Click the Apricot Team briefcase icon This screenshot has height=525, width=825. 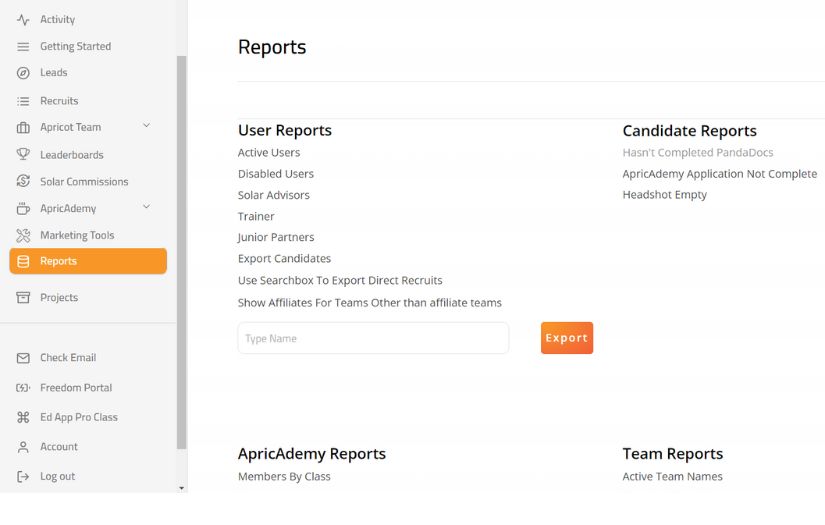pyautogui.click(x=23, y=127)
